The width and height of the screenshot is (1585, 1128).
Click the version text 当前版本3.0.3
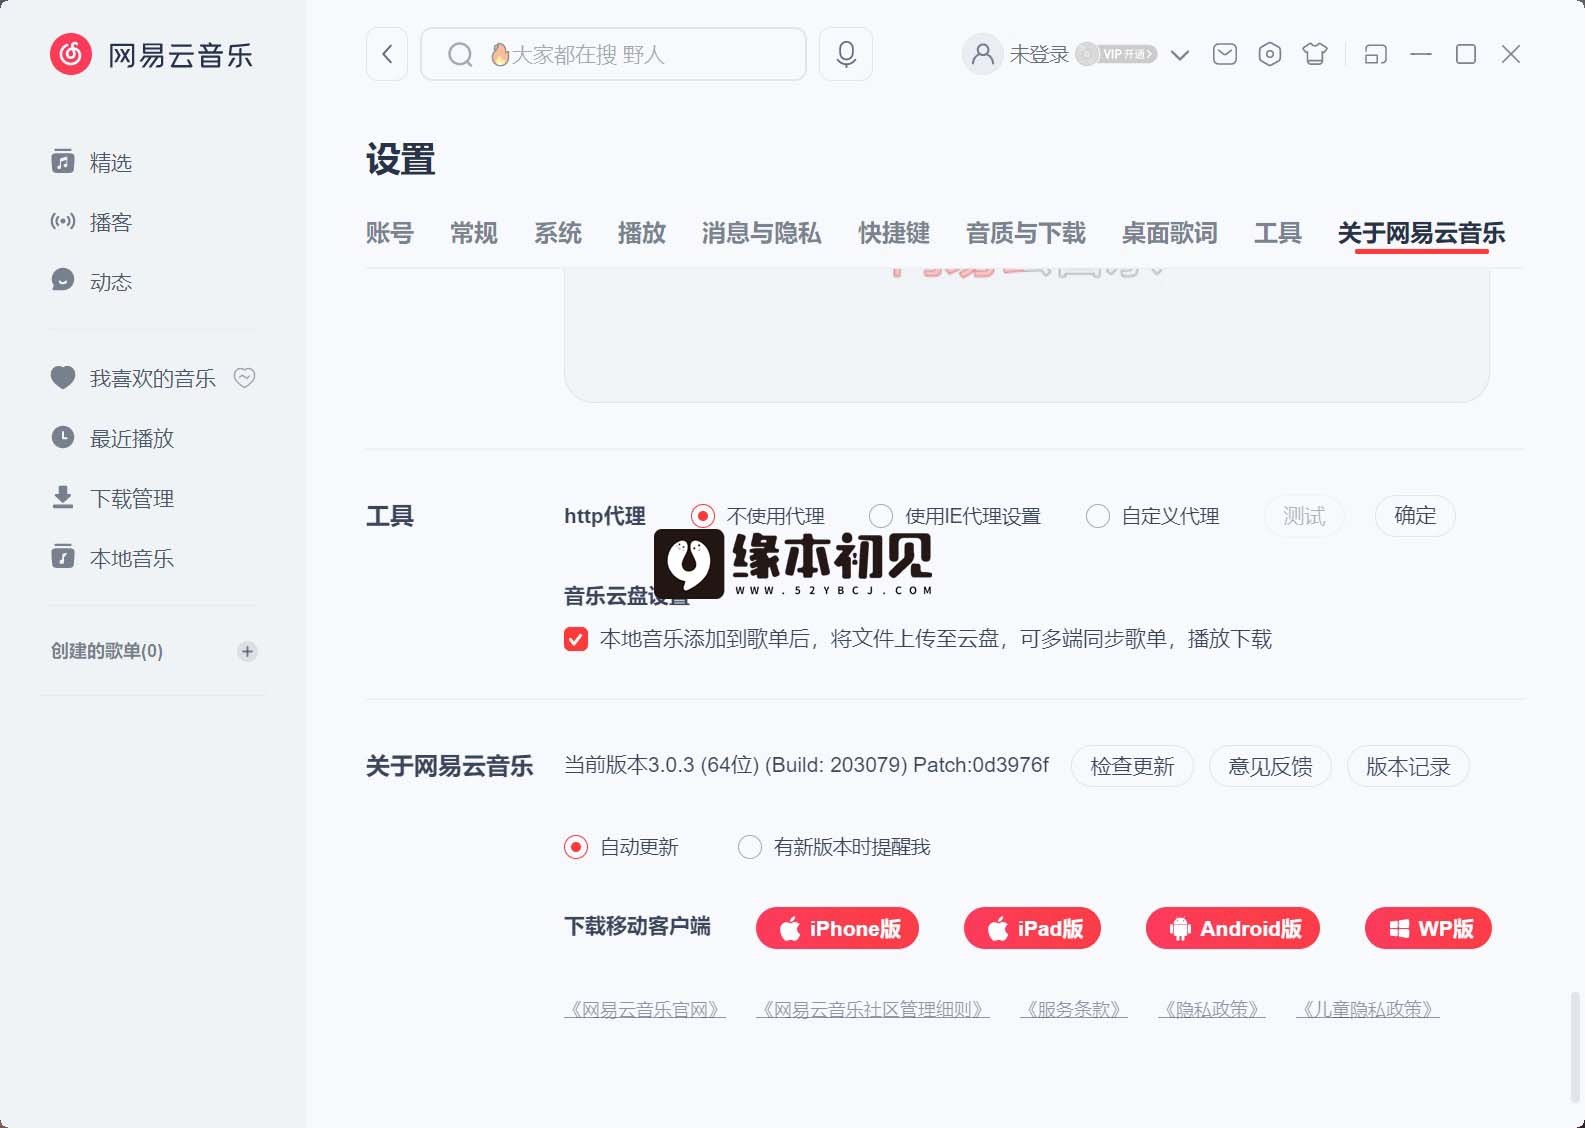[629, 765]
